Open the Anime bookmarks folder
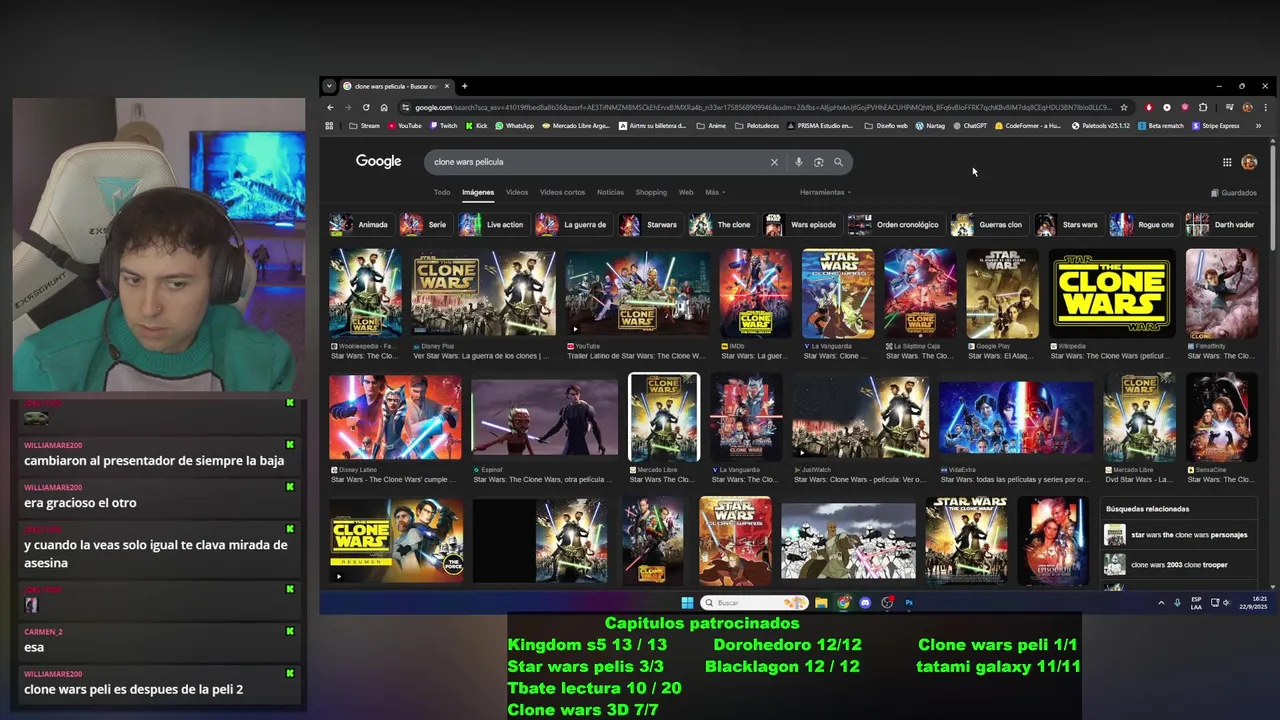This screenshot has width=1280, height=720. tap(711, 126)
